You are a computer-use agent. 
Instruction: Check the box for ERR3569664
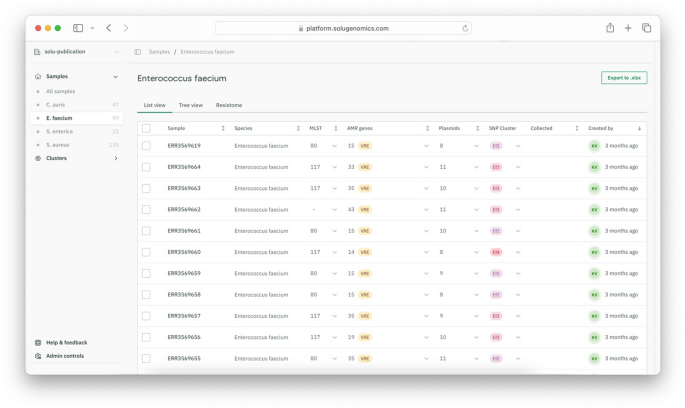point(146,167)
